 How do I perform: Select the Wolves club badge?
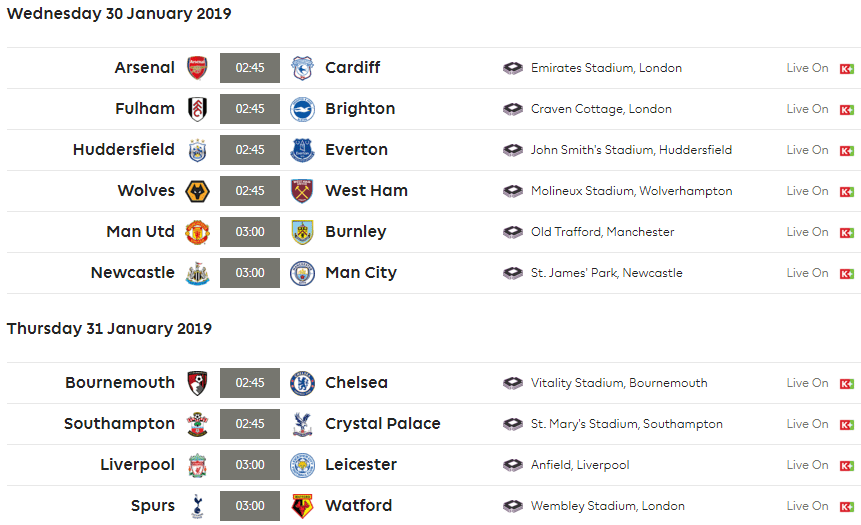(197, 191)
